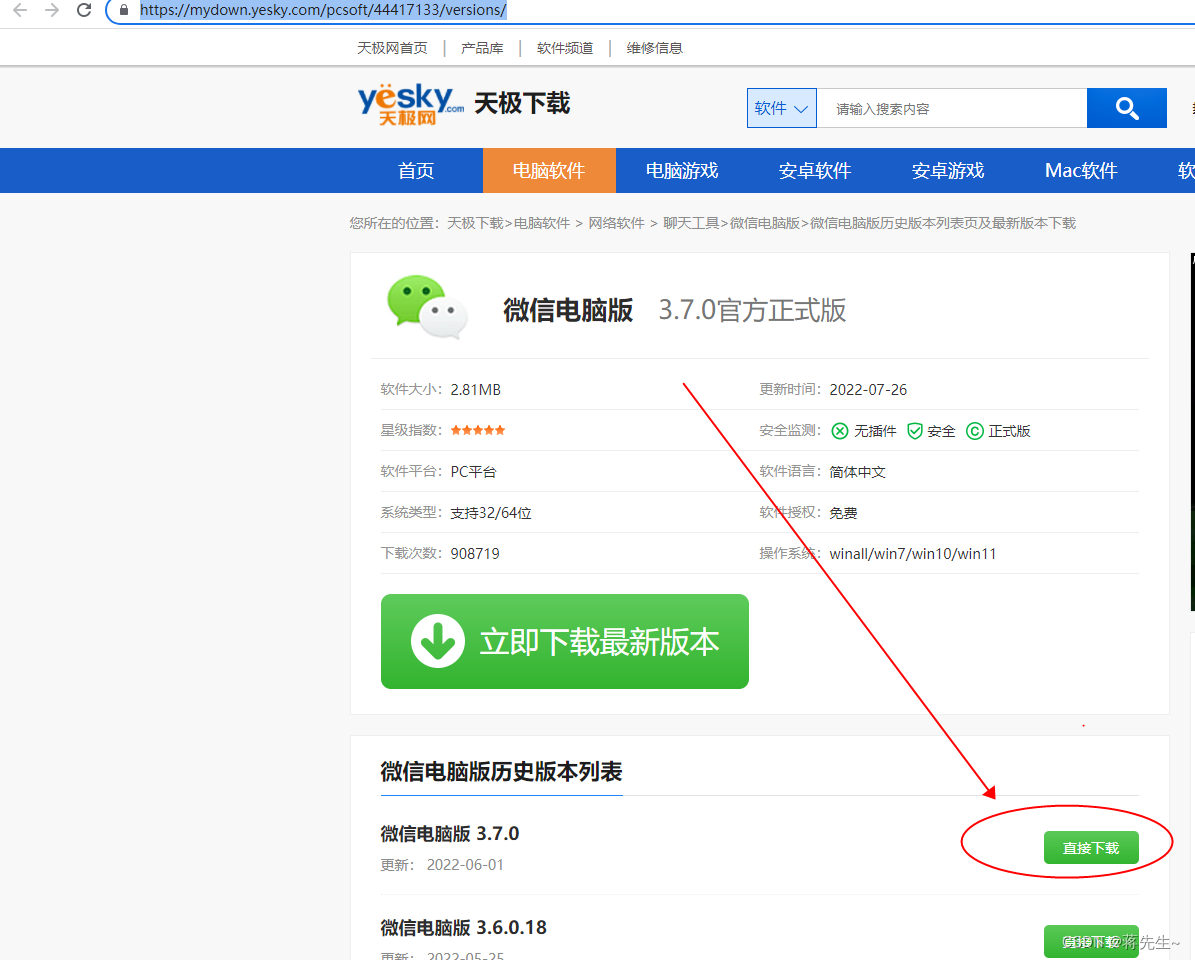Click 立即下载最新版本 green button
Image resolution: width=1195 pixels, height=960 pixels.
click(x=565, y=642)
